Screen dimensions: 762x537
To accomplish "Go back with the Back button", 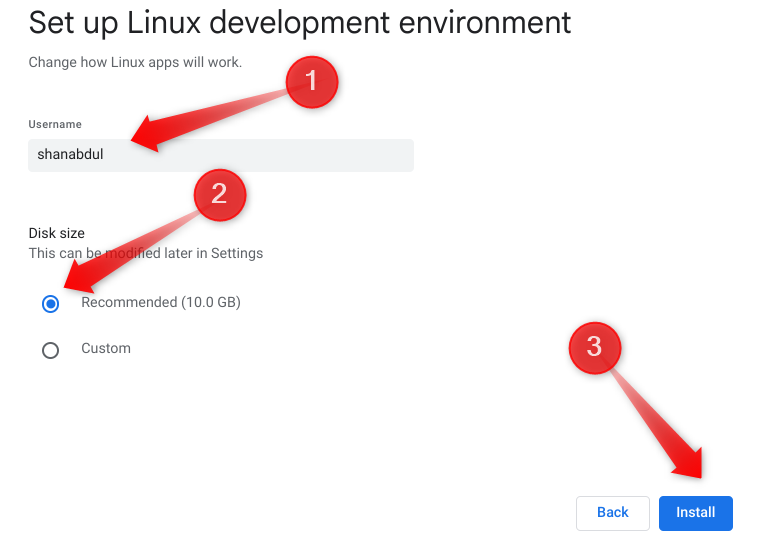I will click(612, 513).
